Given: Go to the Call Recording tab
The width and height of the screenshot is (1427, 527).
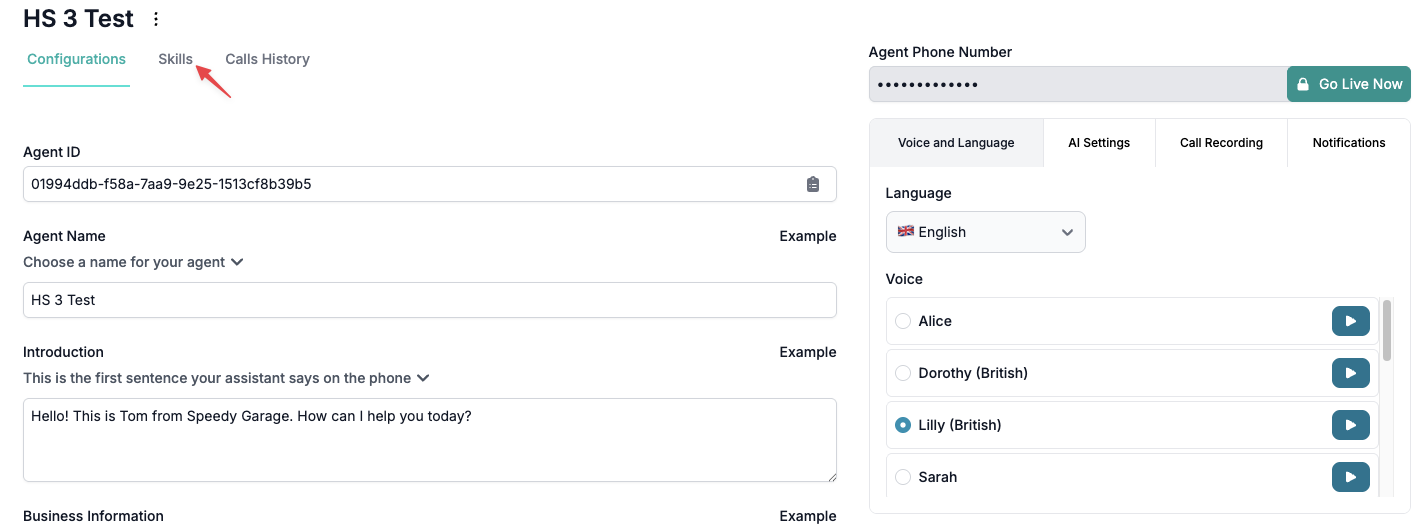Looking at the screenshot, I should (x=1220, y=143).
